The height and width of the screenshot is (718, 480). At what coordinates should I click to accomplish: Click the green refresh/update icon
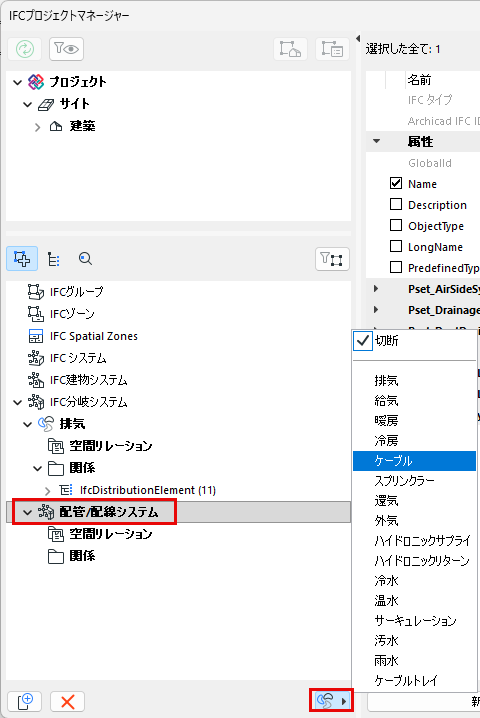pos(25,49)
